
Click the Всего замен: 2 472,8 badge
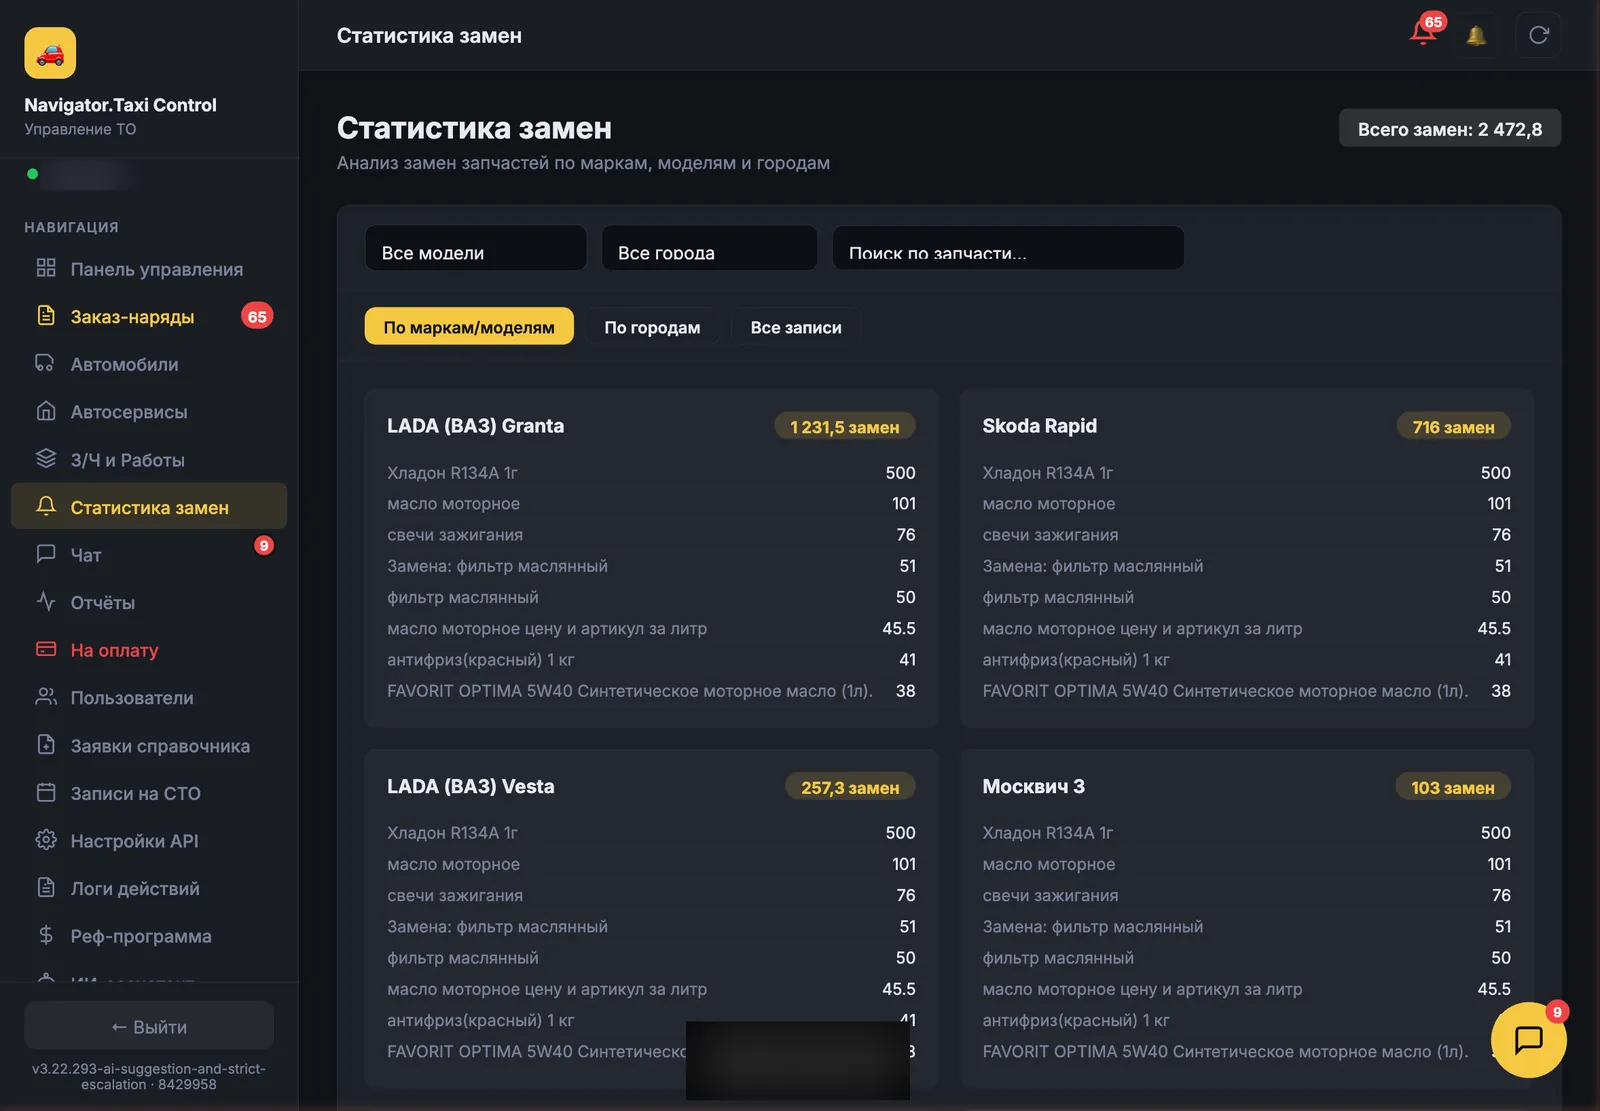tap(1450, 129)
